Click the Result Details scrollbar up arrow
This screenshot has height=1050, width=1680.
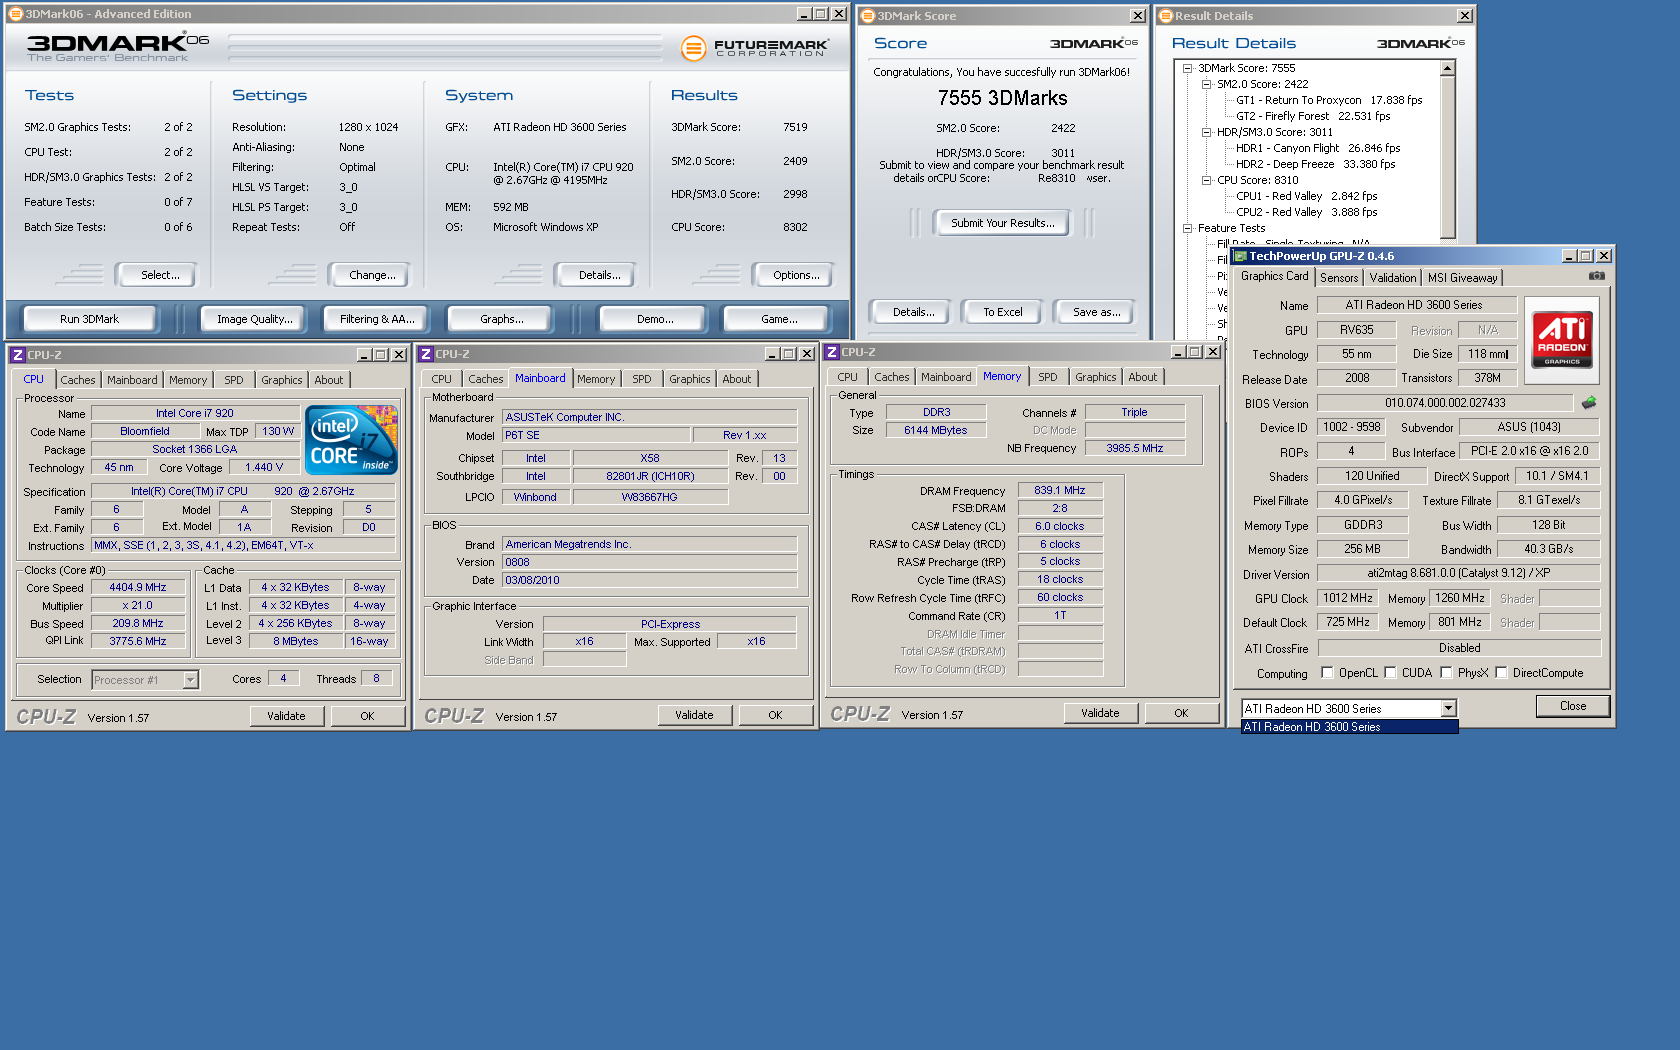pos(1447,68)
